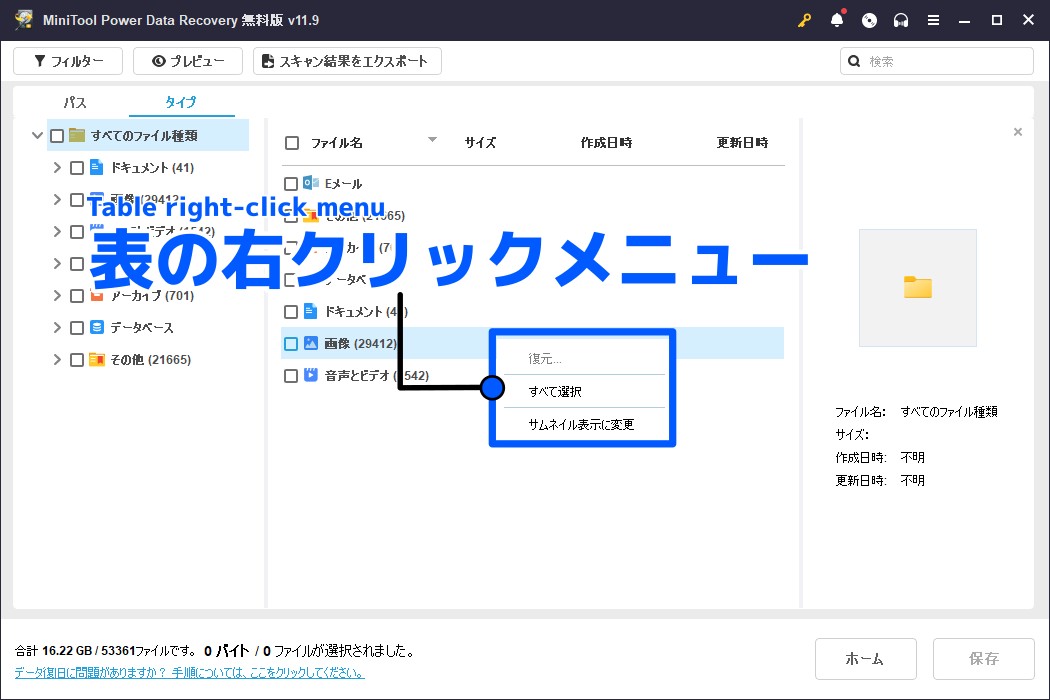Open the プレビュー tool
Screen dimensions: 1050x700
187,61
